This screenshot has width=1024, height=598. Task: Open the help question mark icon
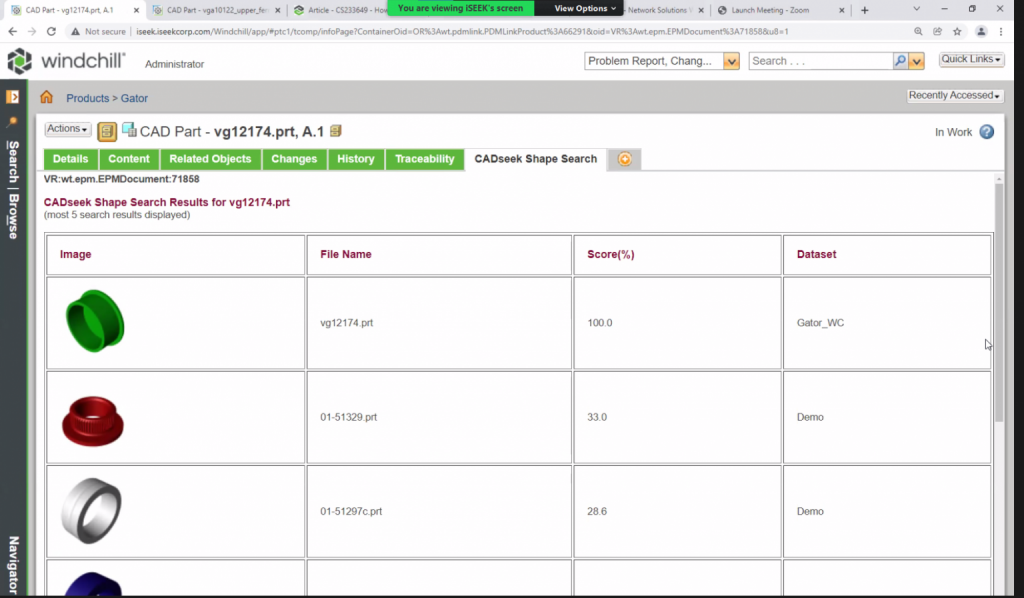coord(986,132)
